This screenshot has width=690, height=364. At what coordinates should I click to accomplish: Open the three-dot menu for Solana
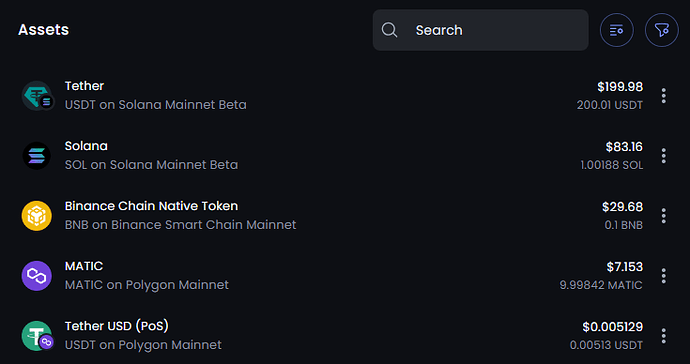[x=664, y=156]
